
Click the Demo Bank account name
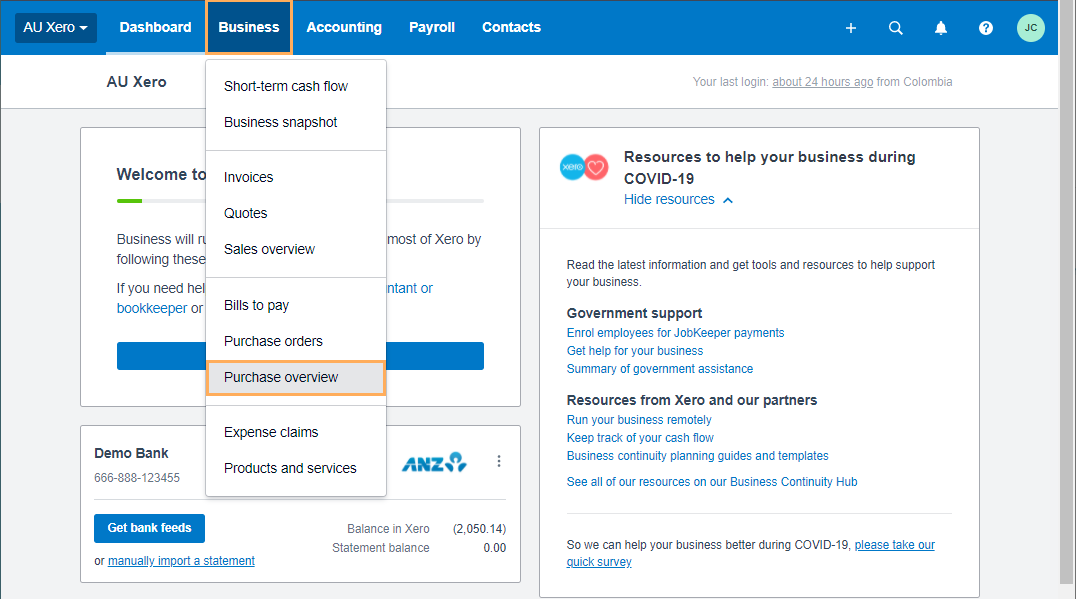pyautogui.click(x=131, y=454)
